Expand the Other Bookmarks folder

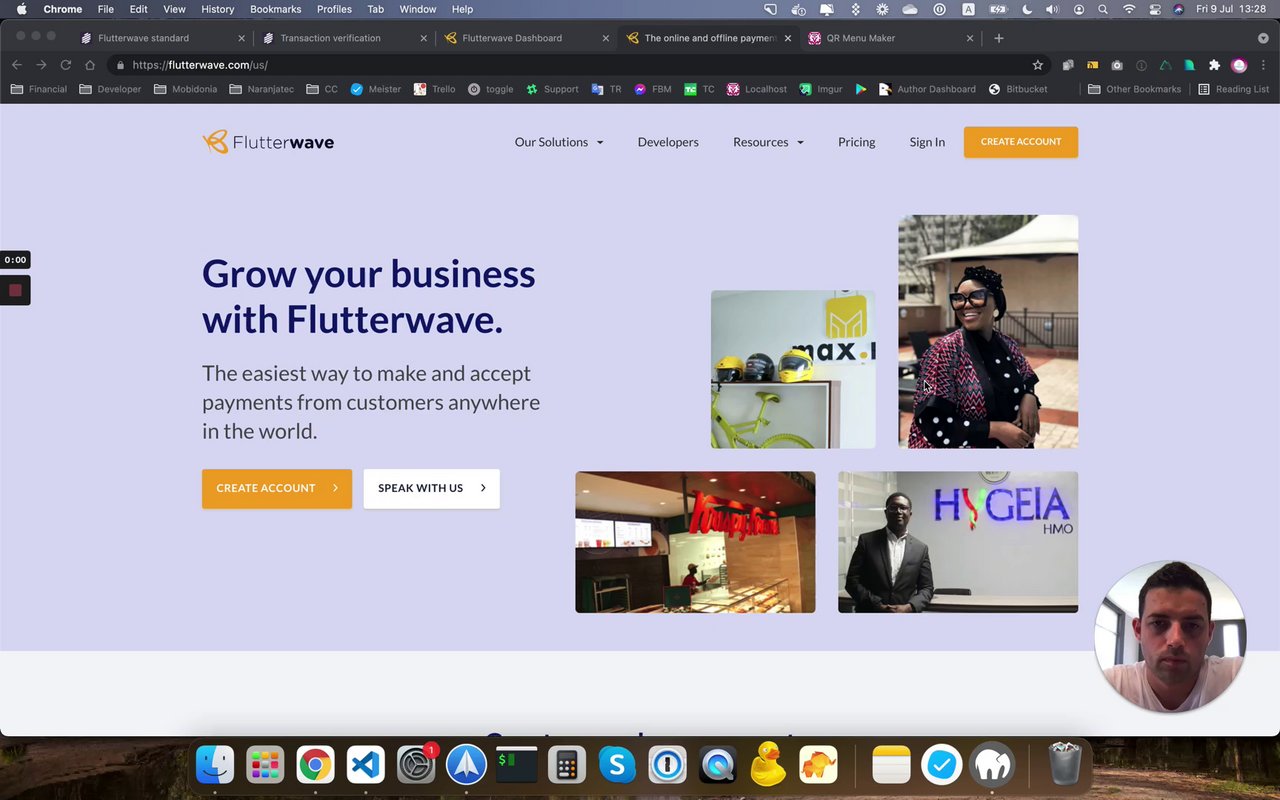pos(1134,89)
